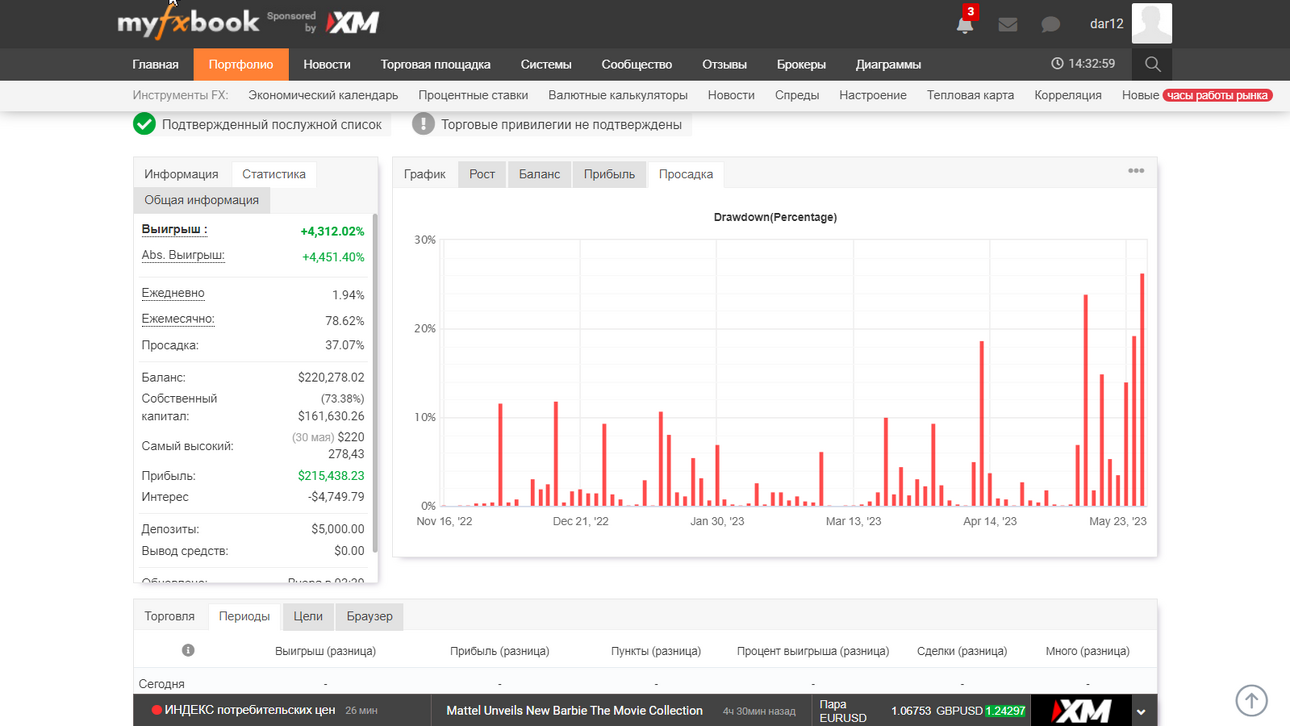Click the Тепловая карта link
The image size is (1290, 726).
click(970, 95)
